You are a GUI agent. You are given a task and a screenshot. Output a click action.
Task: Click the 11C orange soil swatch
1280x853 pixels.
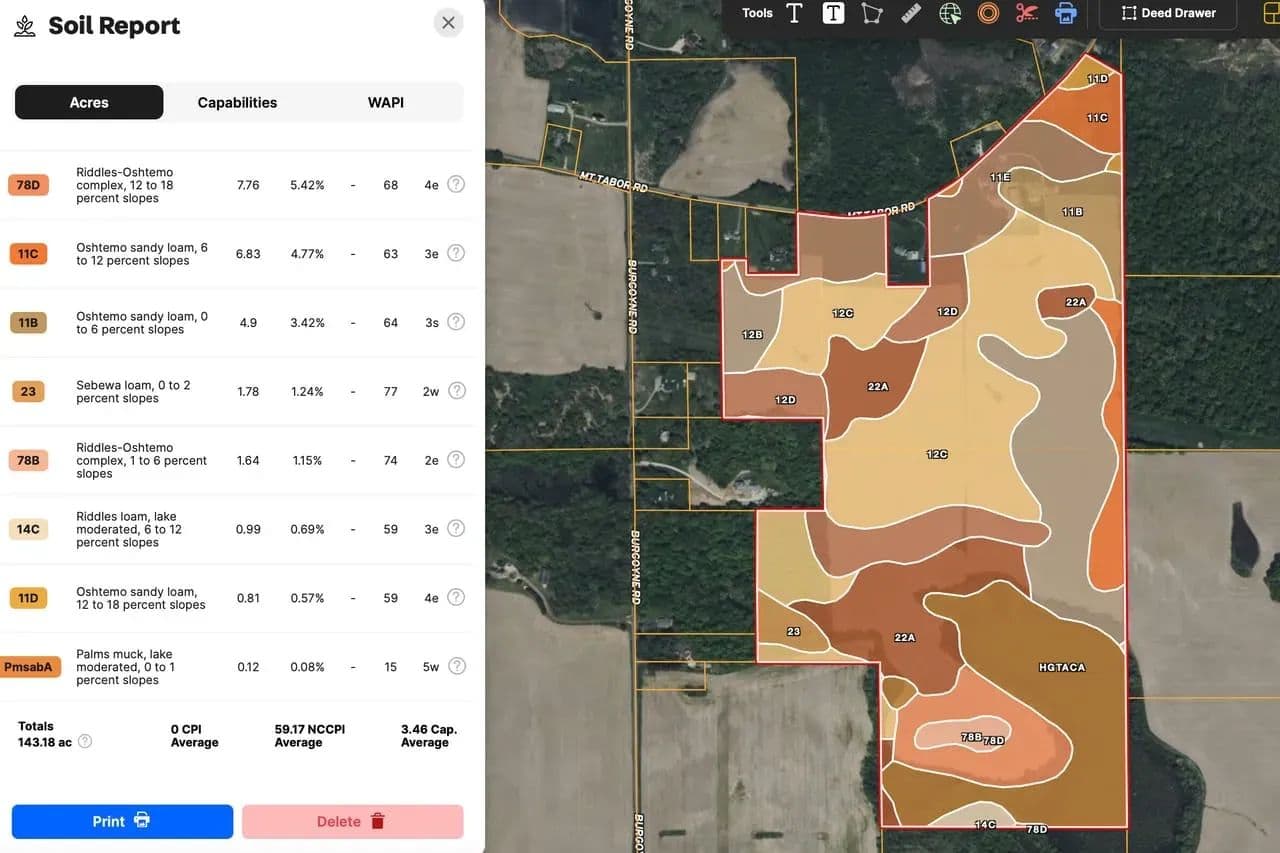[28, 254]
